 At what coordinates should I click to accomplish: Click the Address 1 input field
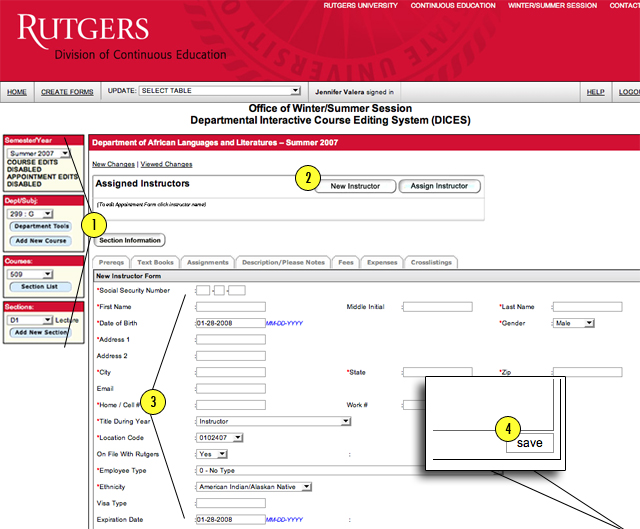(x=231, y=340)
